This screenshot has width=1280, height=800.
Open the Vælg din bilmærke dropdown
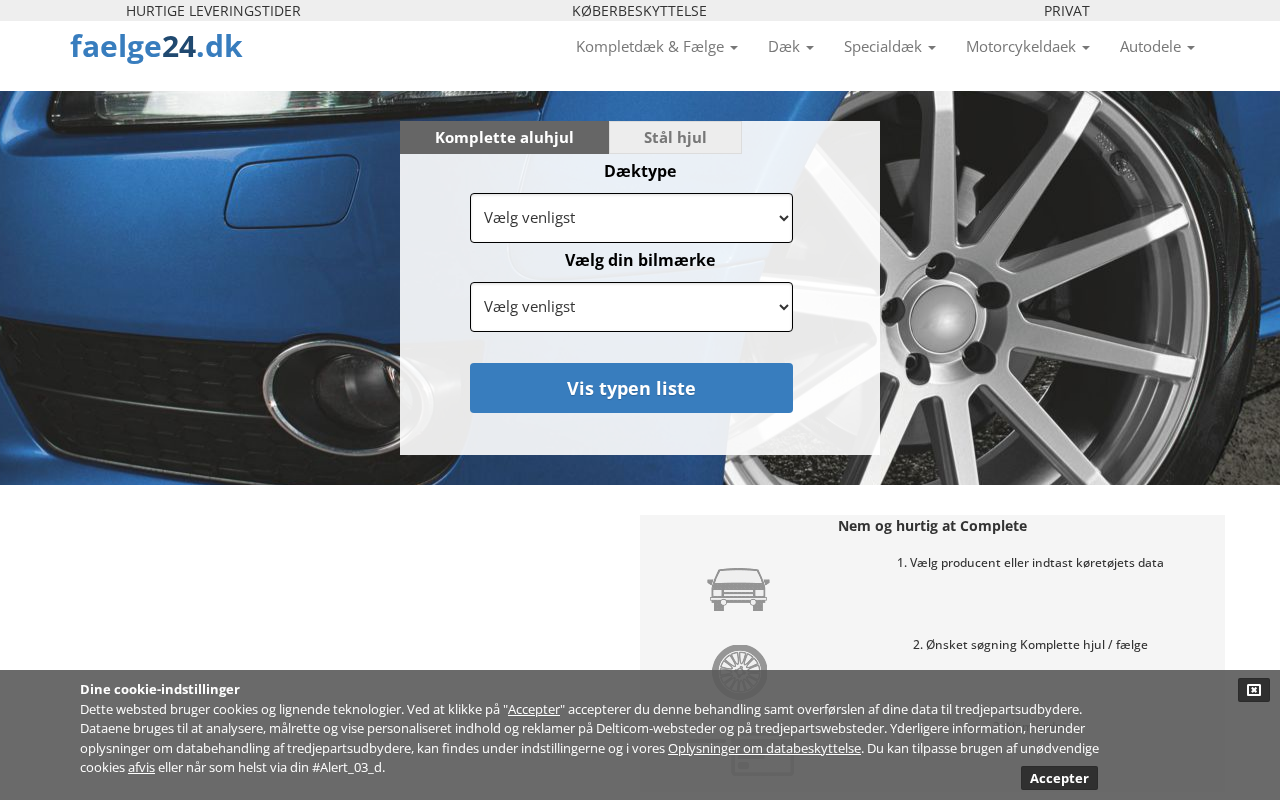[x=631, y=307]
